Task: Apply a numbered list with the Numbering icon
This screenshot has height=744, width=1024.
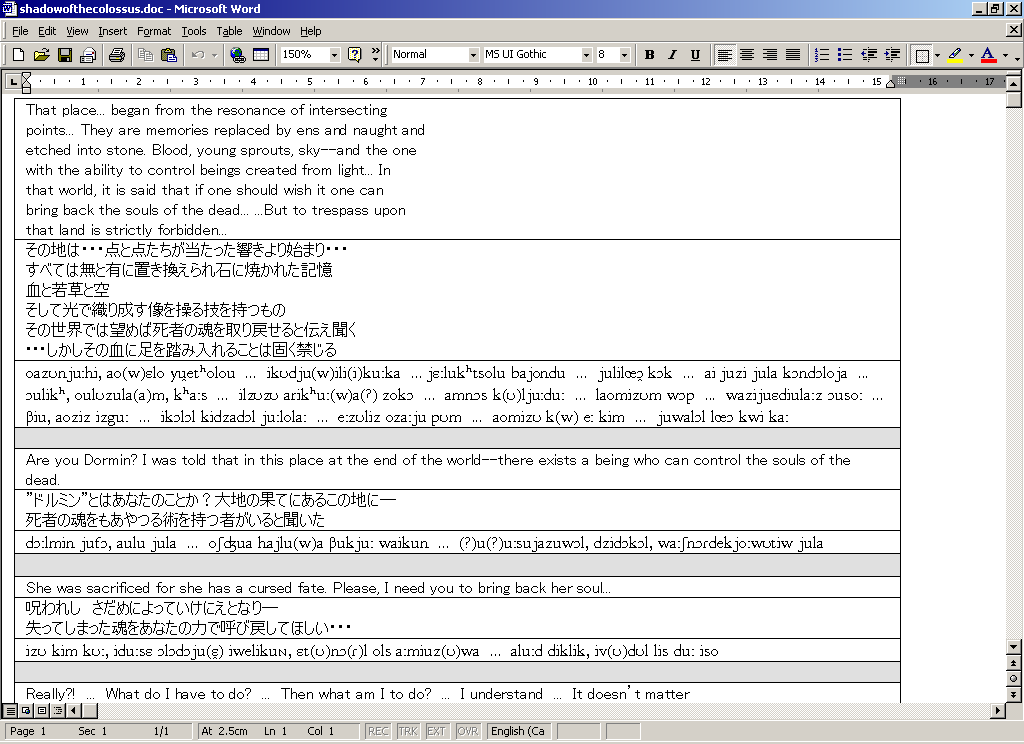Action: click(822, 55)
